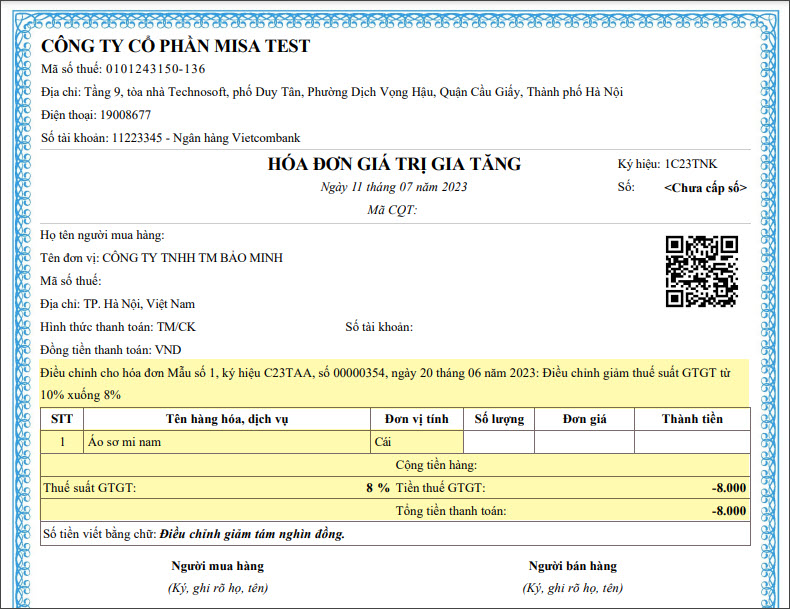Click the Tổng tiền thanh toán amount -8.000
Image resolution: width=790 pixels, height=609 pixels.
click(727, 511)
